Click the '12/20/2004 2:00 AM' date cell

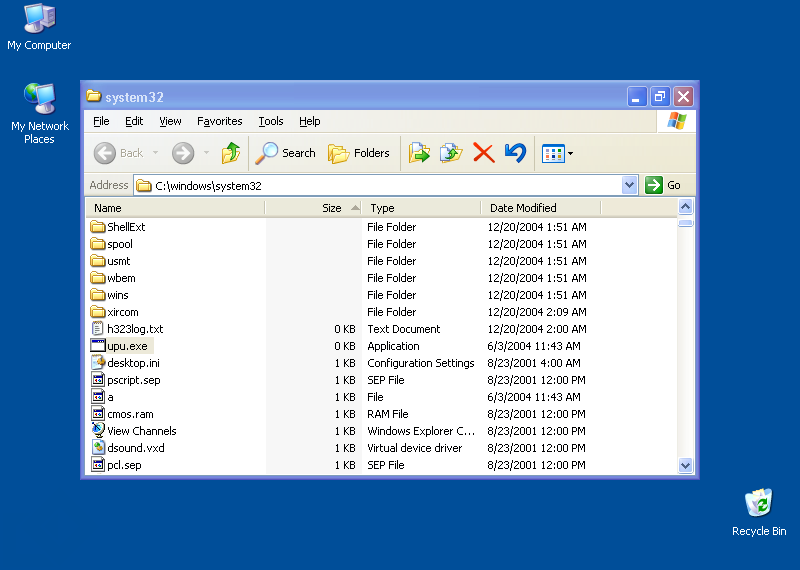click(537, 329)
